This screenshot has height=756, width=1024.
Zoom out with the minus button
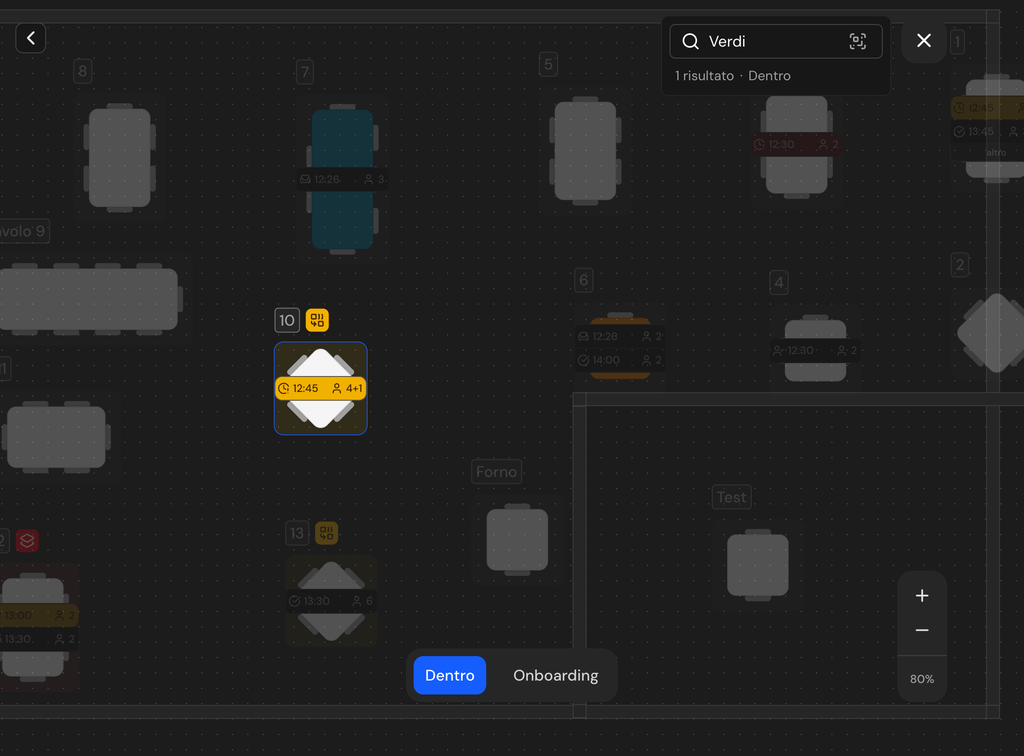point(921,630)
